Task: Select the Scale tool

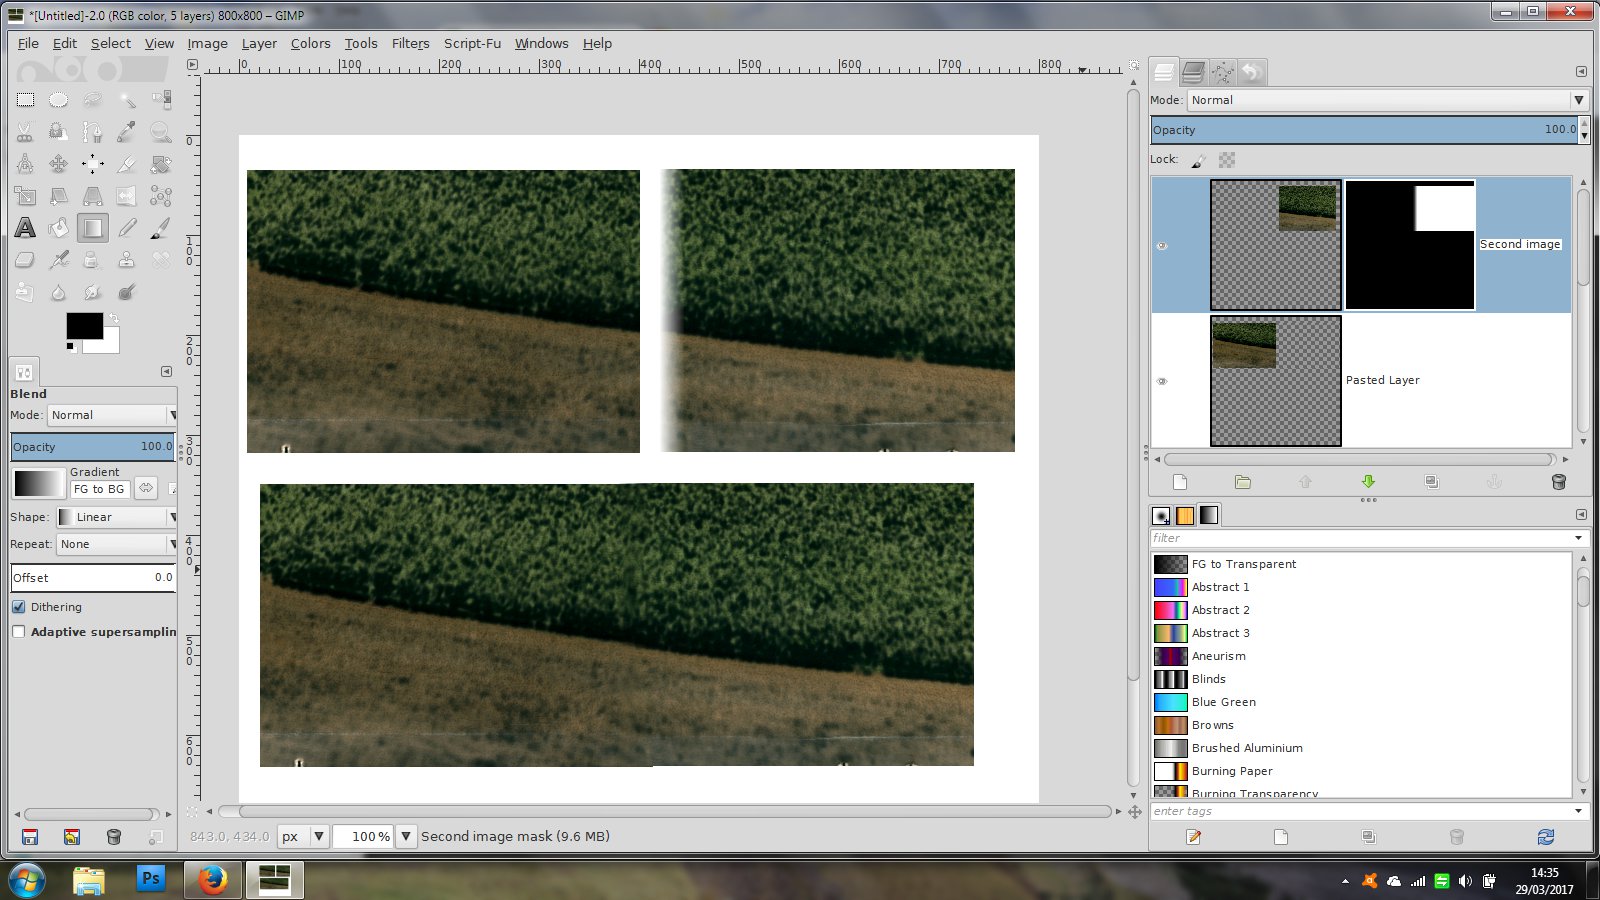Action: (x=25, y=196)
